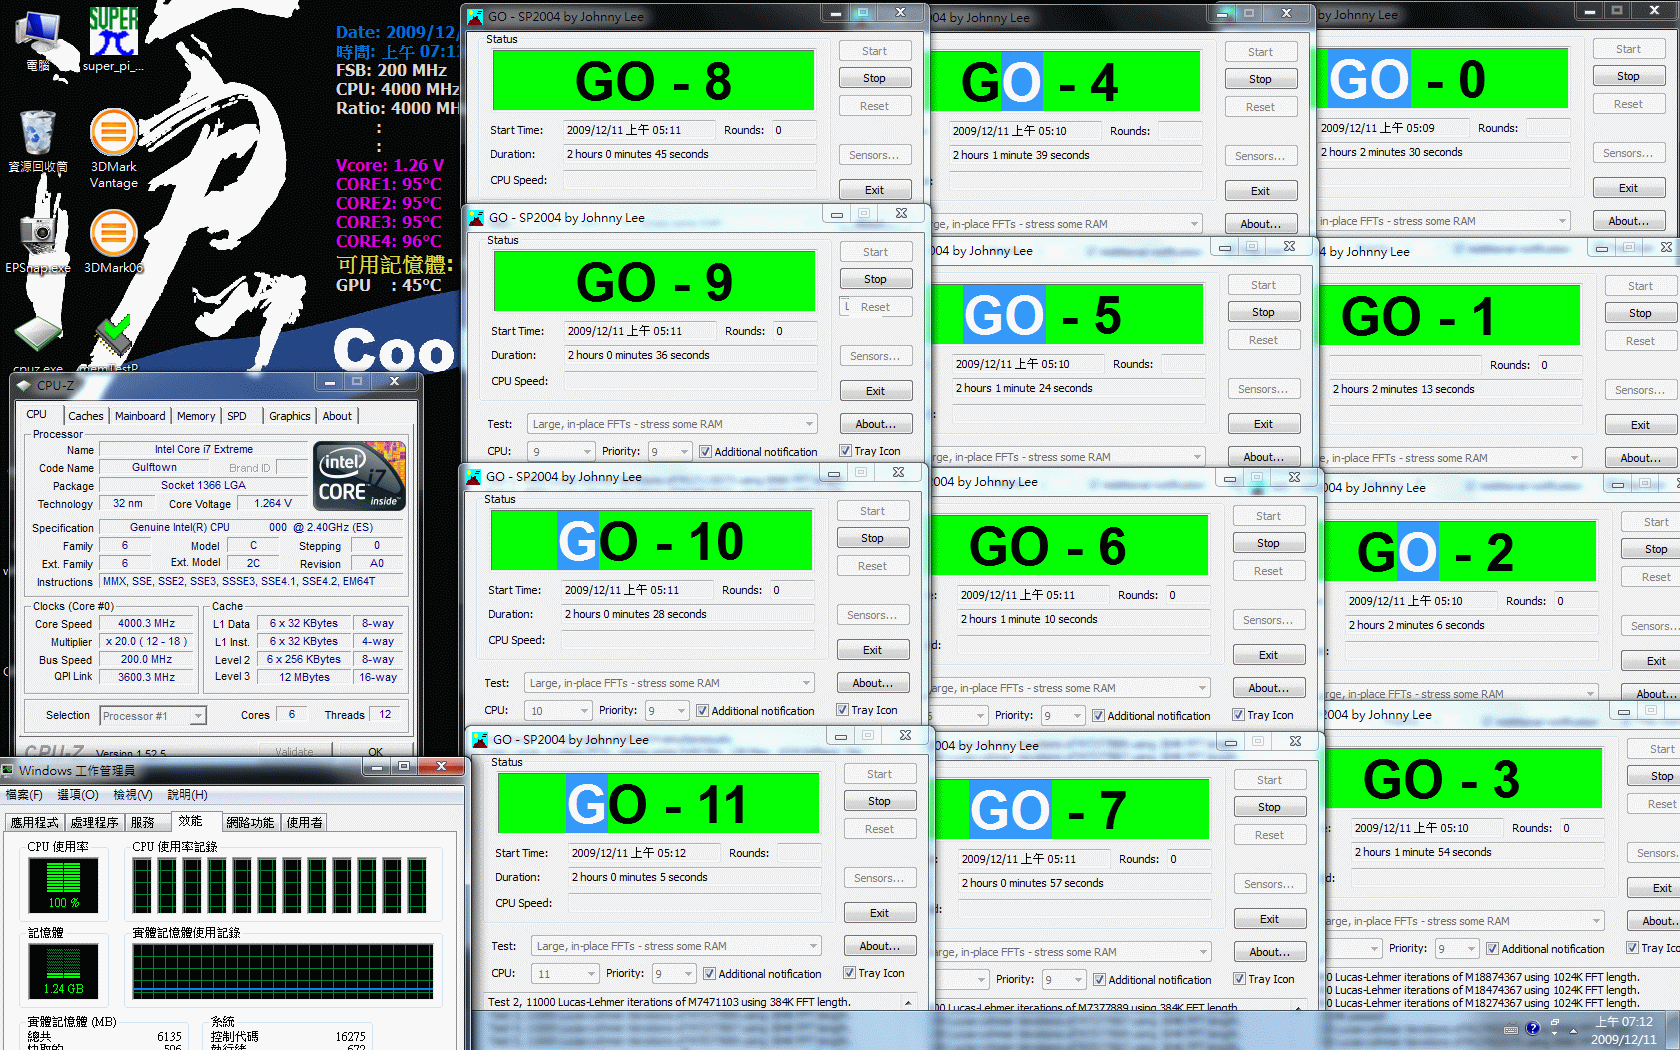
Task: Toggle Additional notification in GO - 6 window
Action: pos(1152,715)
